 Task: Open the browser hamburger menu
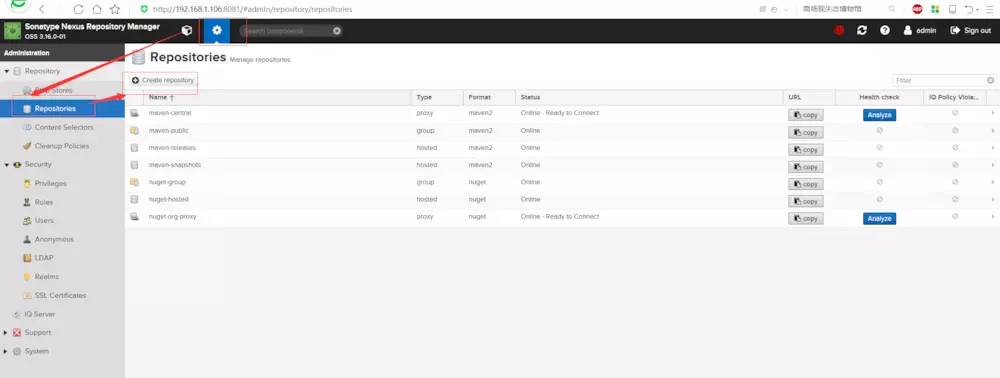click(990, 10)
